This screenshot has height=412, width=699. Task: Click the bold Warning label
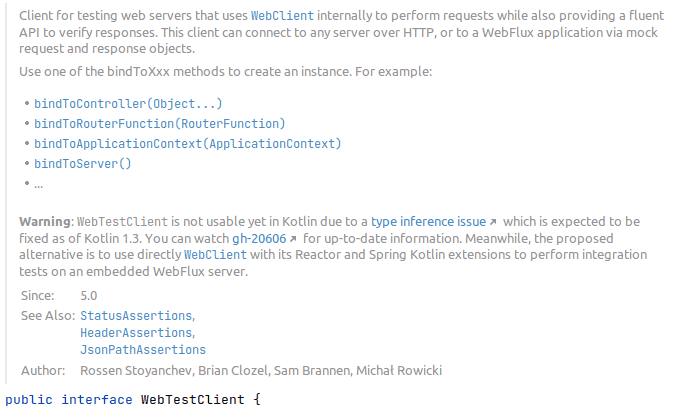point(46,221)
